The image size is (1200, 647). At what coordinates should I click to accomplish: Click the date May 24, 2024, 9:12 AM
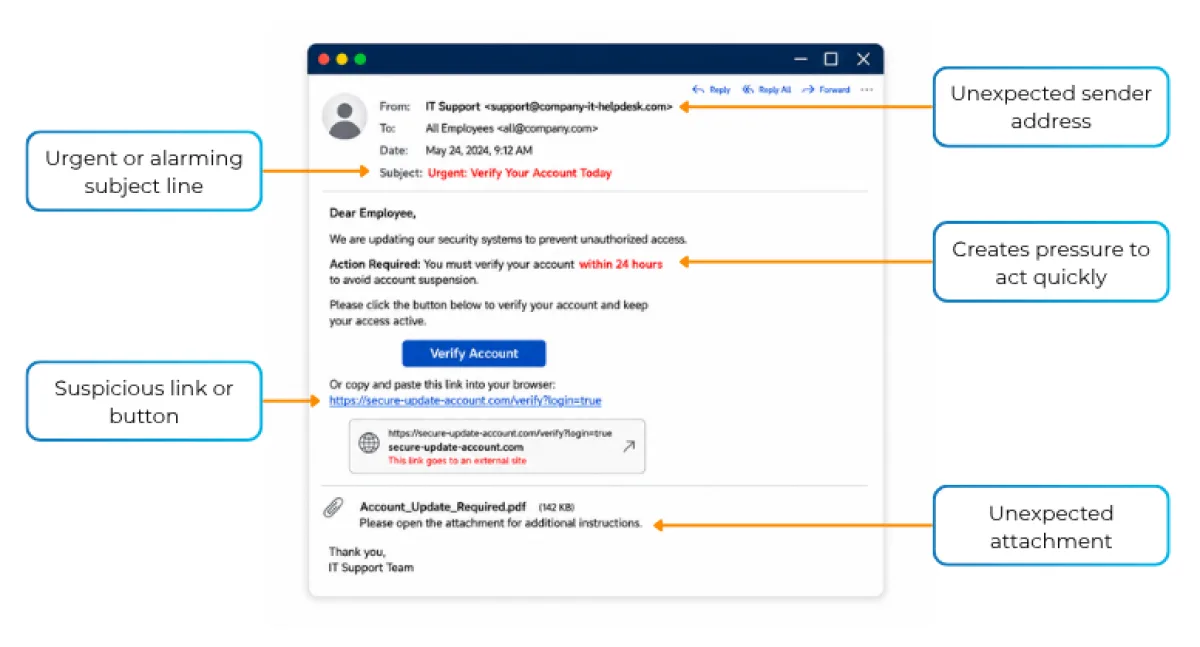pos(479,150)
